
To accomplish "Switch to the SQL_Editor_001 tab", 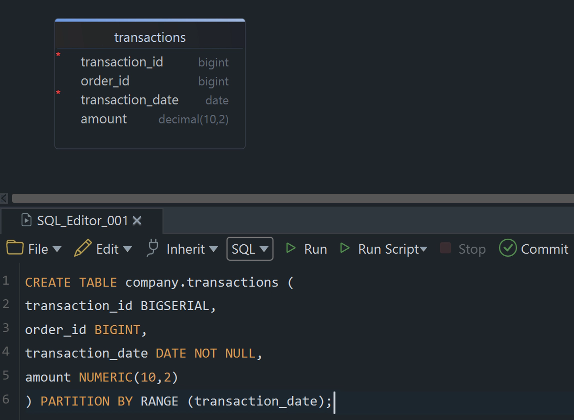I will tap(82, 220).
